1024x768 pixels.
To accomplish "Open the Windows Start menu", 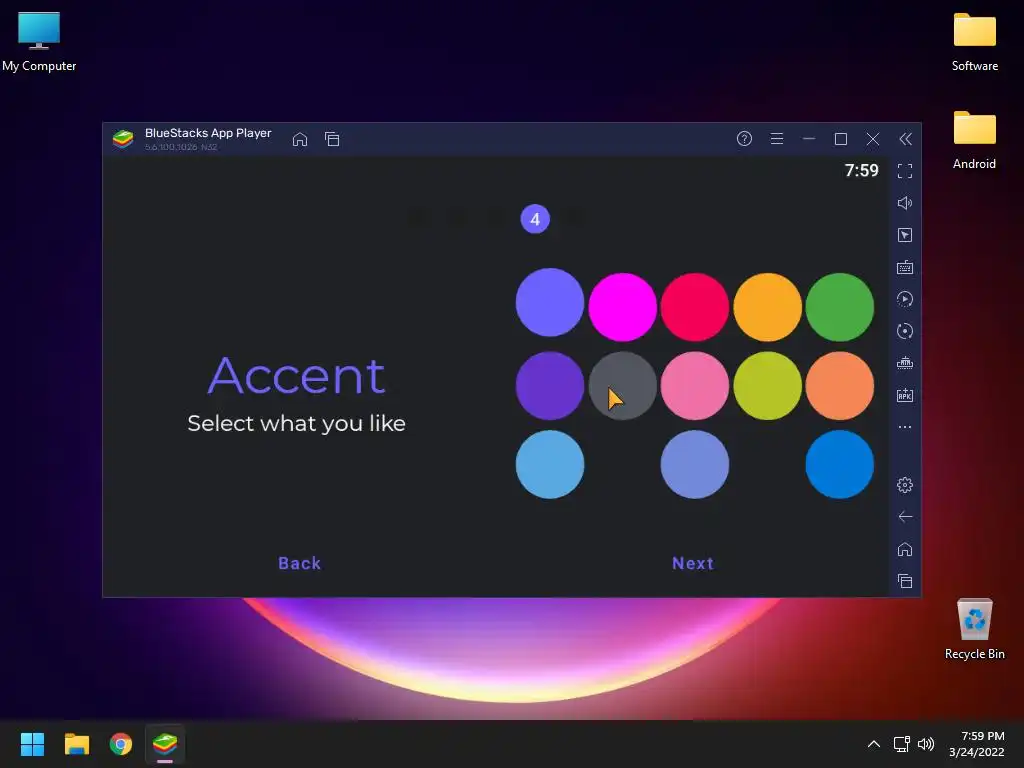I will (32, 744).
